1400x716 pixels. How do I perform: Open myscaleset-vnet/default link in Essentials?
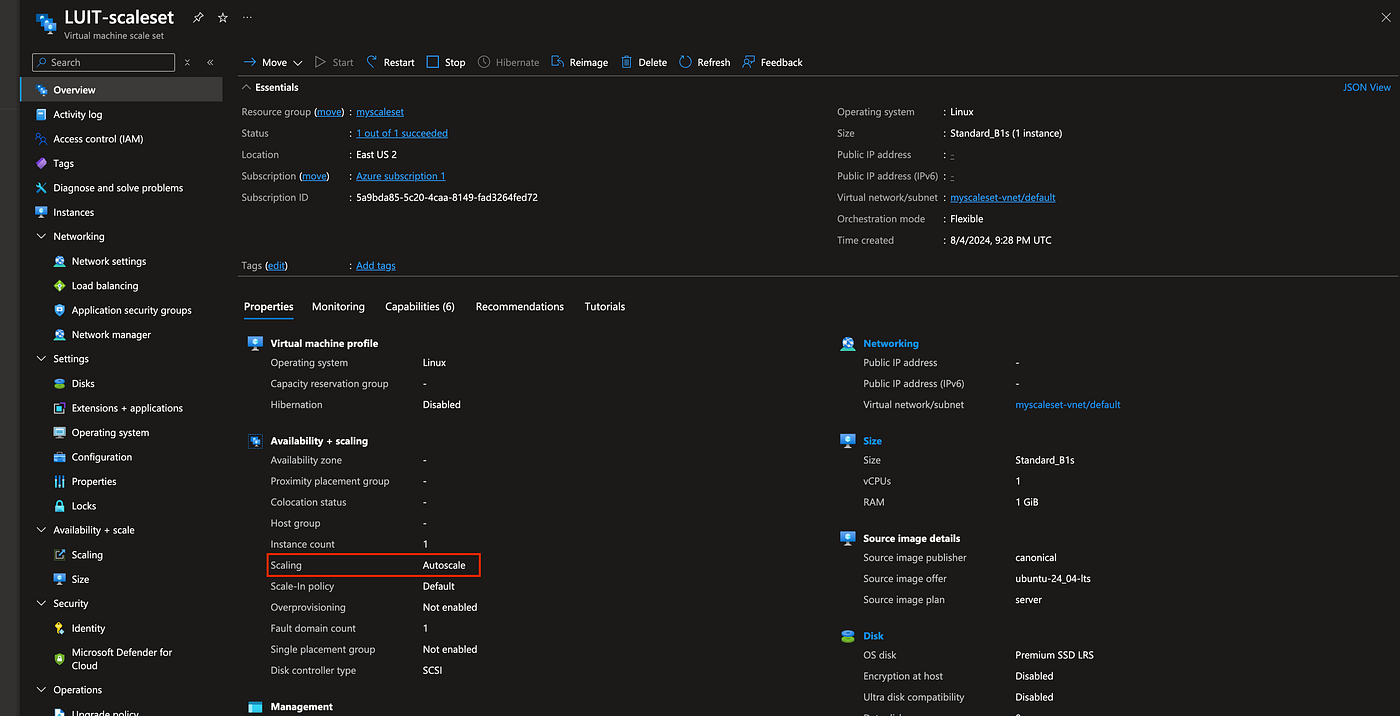pos(1003,198)
